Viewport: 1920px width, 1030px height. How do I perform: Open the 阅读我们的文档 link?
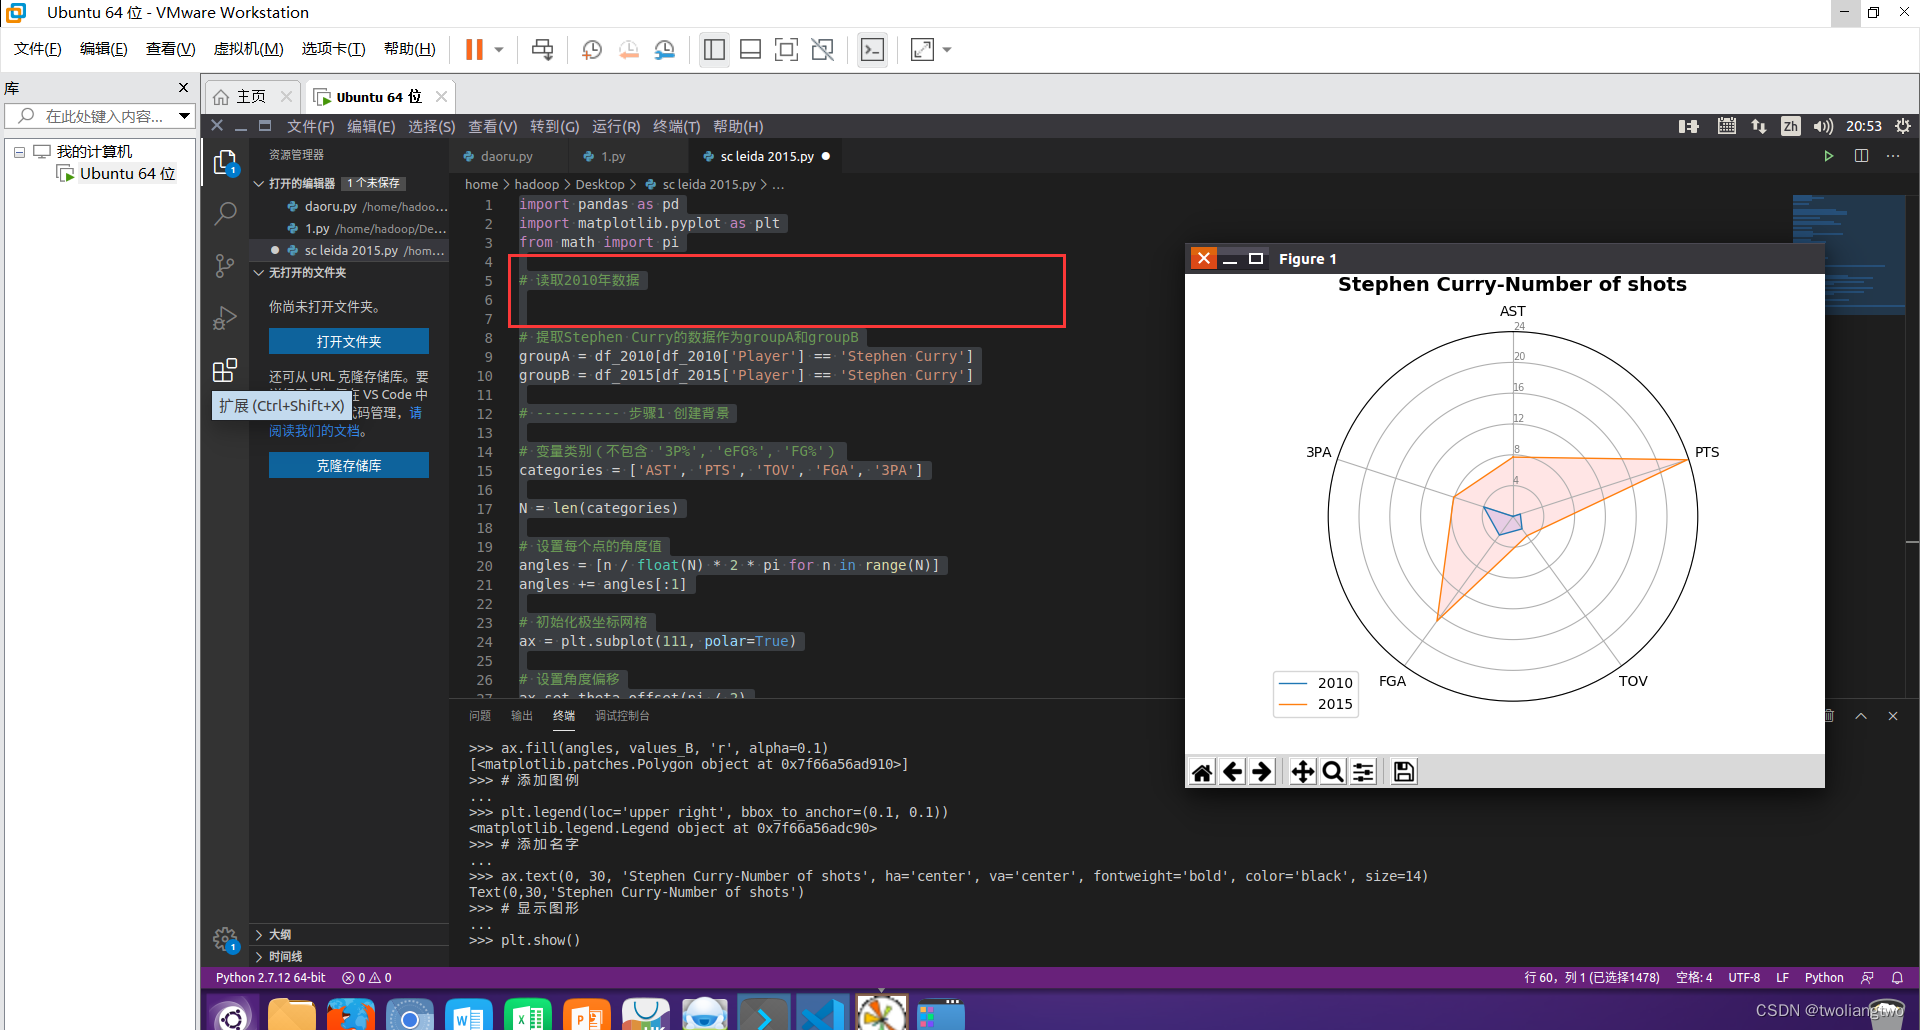click(317, 431)
